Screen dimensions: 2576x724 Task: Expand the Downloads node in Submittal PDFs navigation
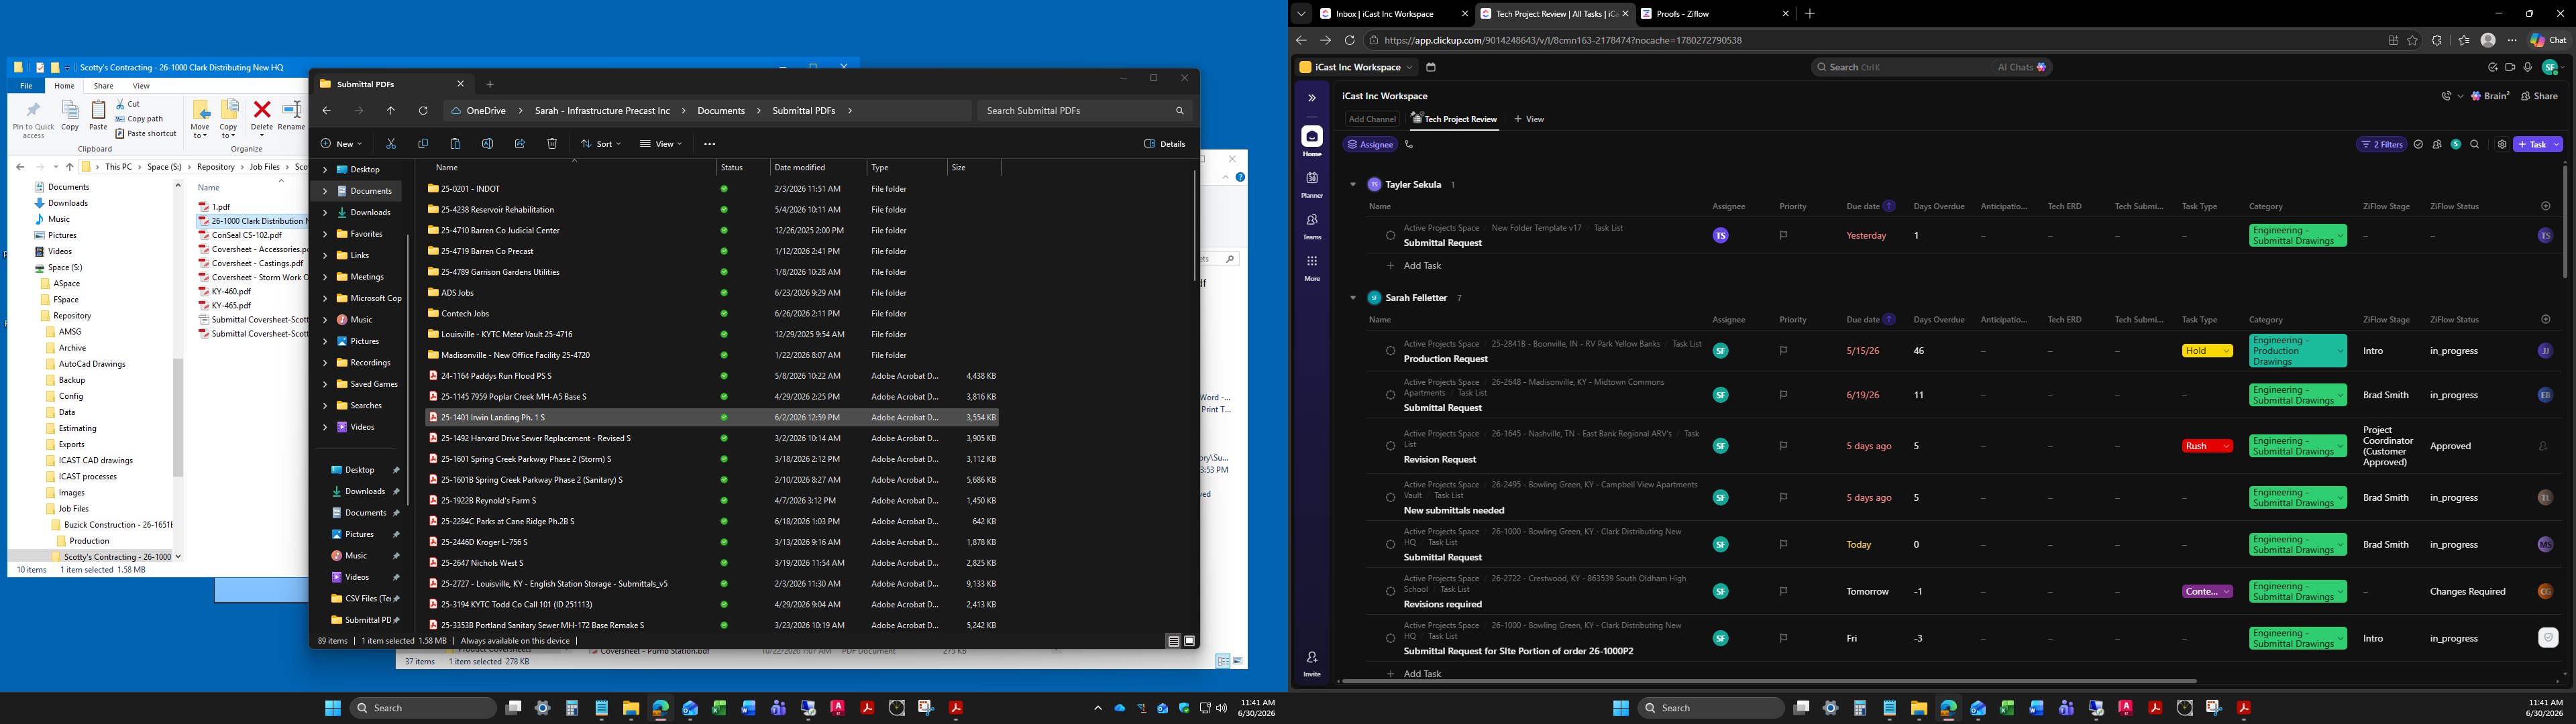click(325, 213)
